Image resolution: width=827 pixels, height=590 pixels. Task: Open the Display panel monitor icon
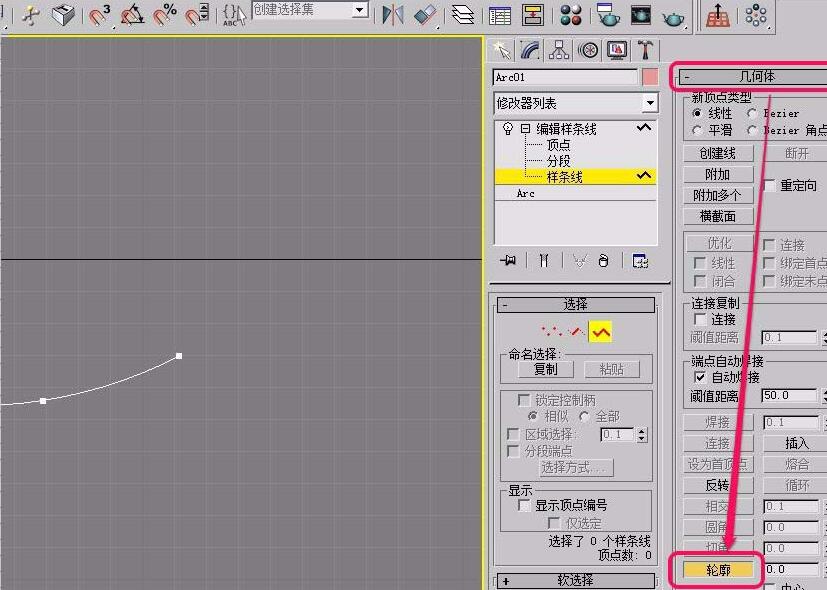614,50
